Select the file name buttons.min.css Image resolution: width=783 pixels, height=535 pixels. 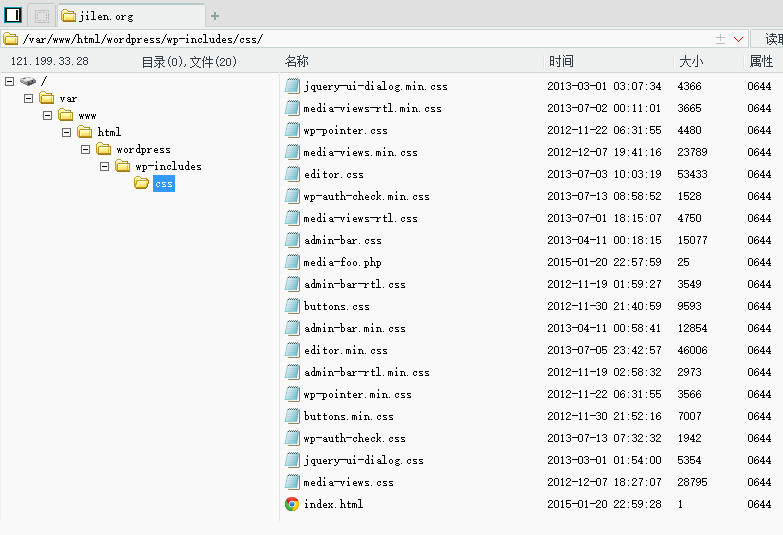[349, 416]
